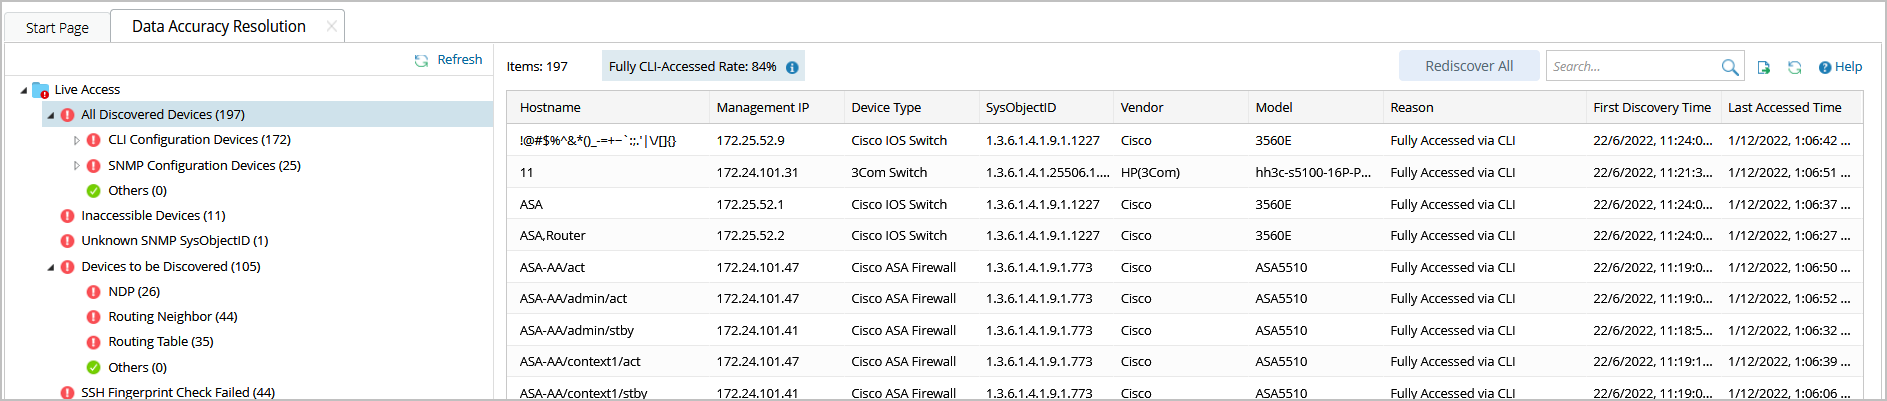The width and height of the screenshot is (1887, 401).
Task: Select the Data Accuracy Resolution tab
Action: click(219, 26)
